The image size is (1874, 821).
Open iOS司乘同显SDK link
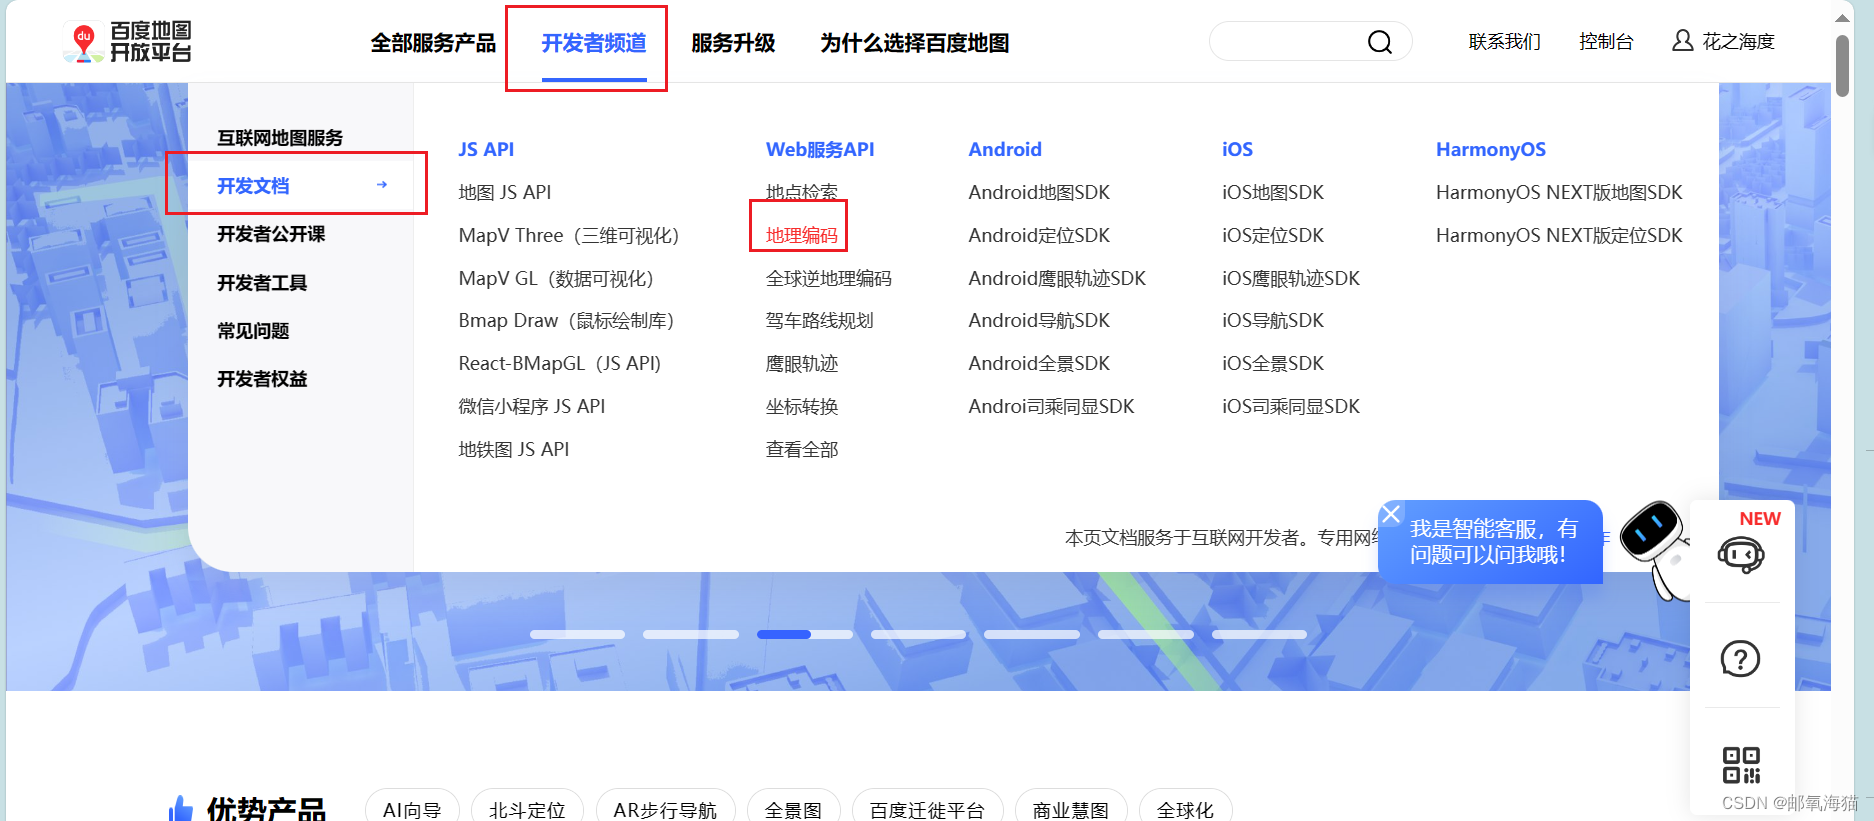(x=1291, y=406)
